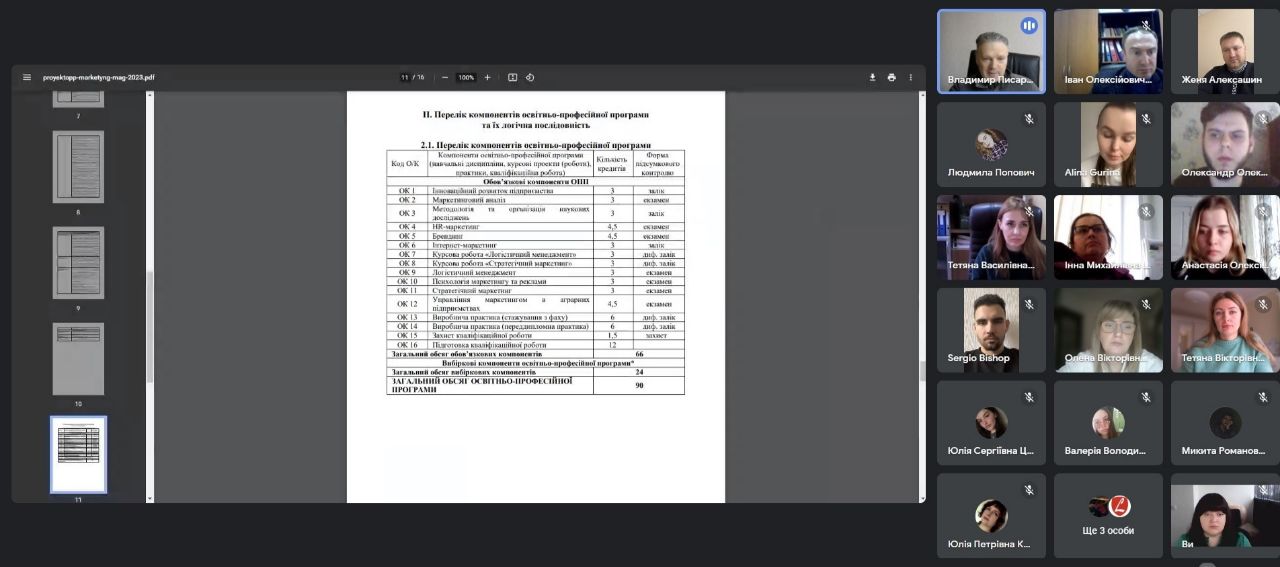The image size is (1280, 567).
Task: Click Юлія Петрівна avatar picture
Action: coord(991,516)
